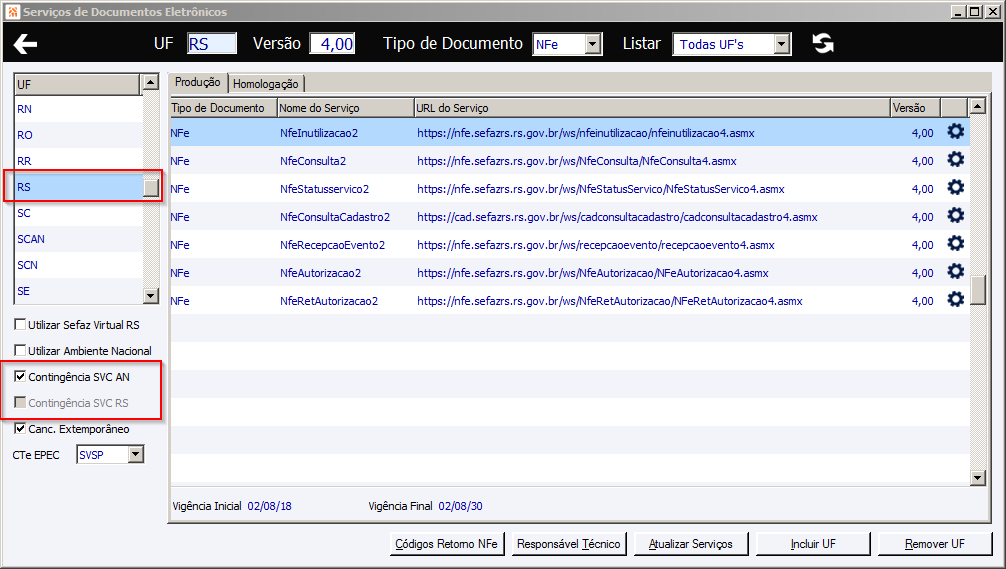Click Incluir UF button
The image size is (1006, 569).
[x=813, y=544]
